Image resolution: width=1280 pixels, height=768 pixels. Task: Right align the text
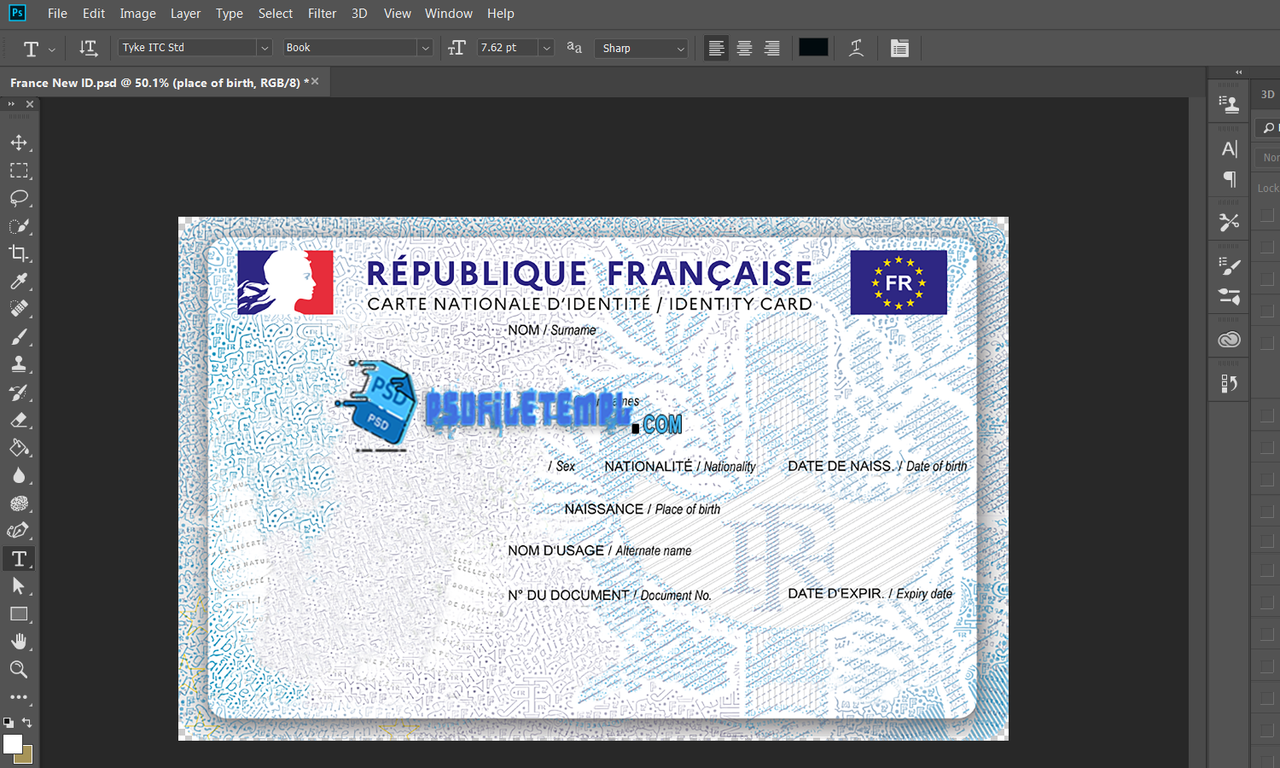click(x=772, y=48)
